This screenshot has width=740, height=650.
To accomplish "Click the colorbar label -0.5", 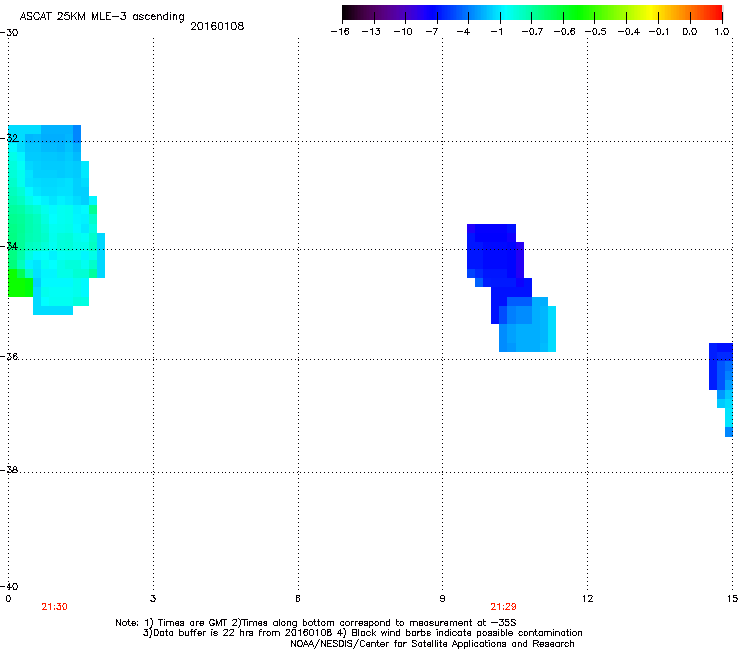I will click(x=596, y=32).
